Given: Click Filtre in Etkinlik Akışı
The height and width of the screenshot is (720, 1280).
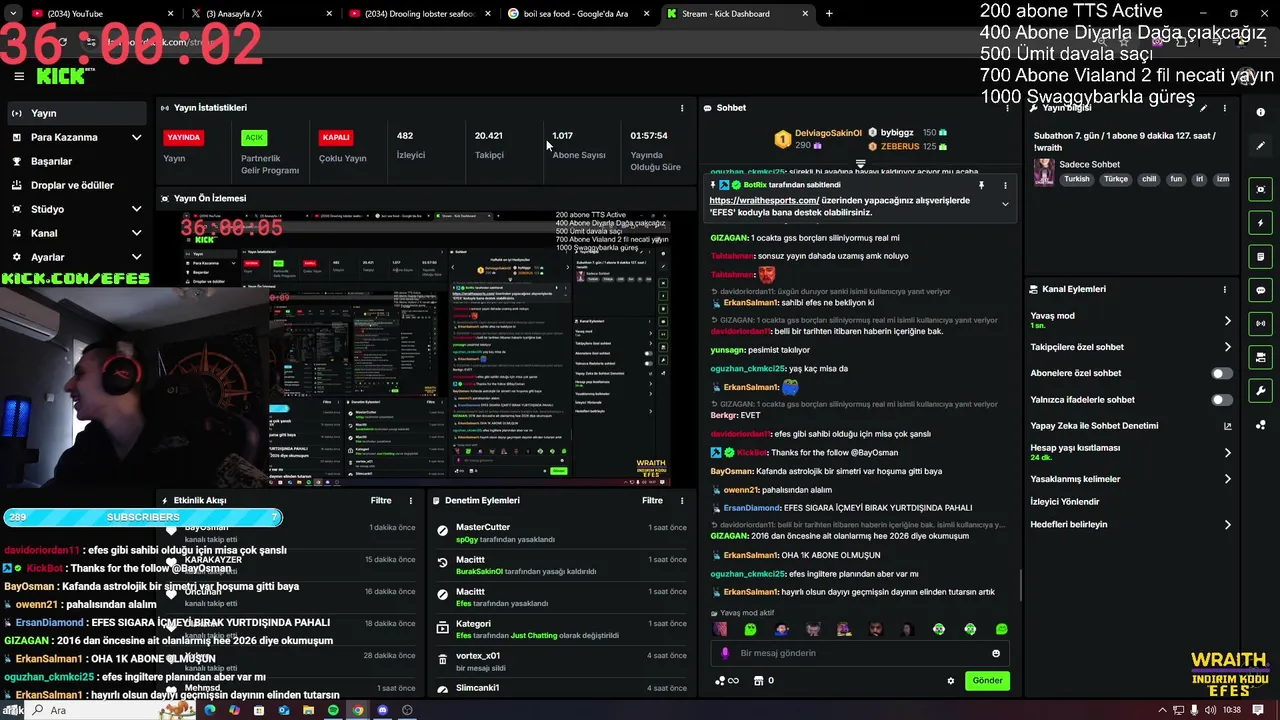Looking at the screenshot, I should point(381,501).
